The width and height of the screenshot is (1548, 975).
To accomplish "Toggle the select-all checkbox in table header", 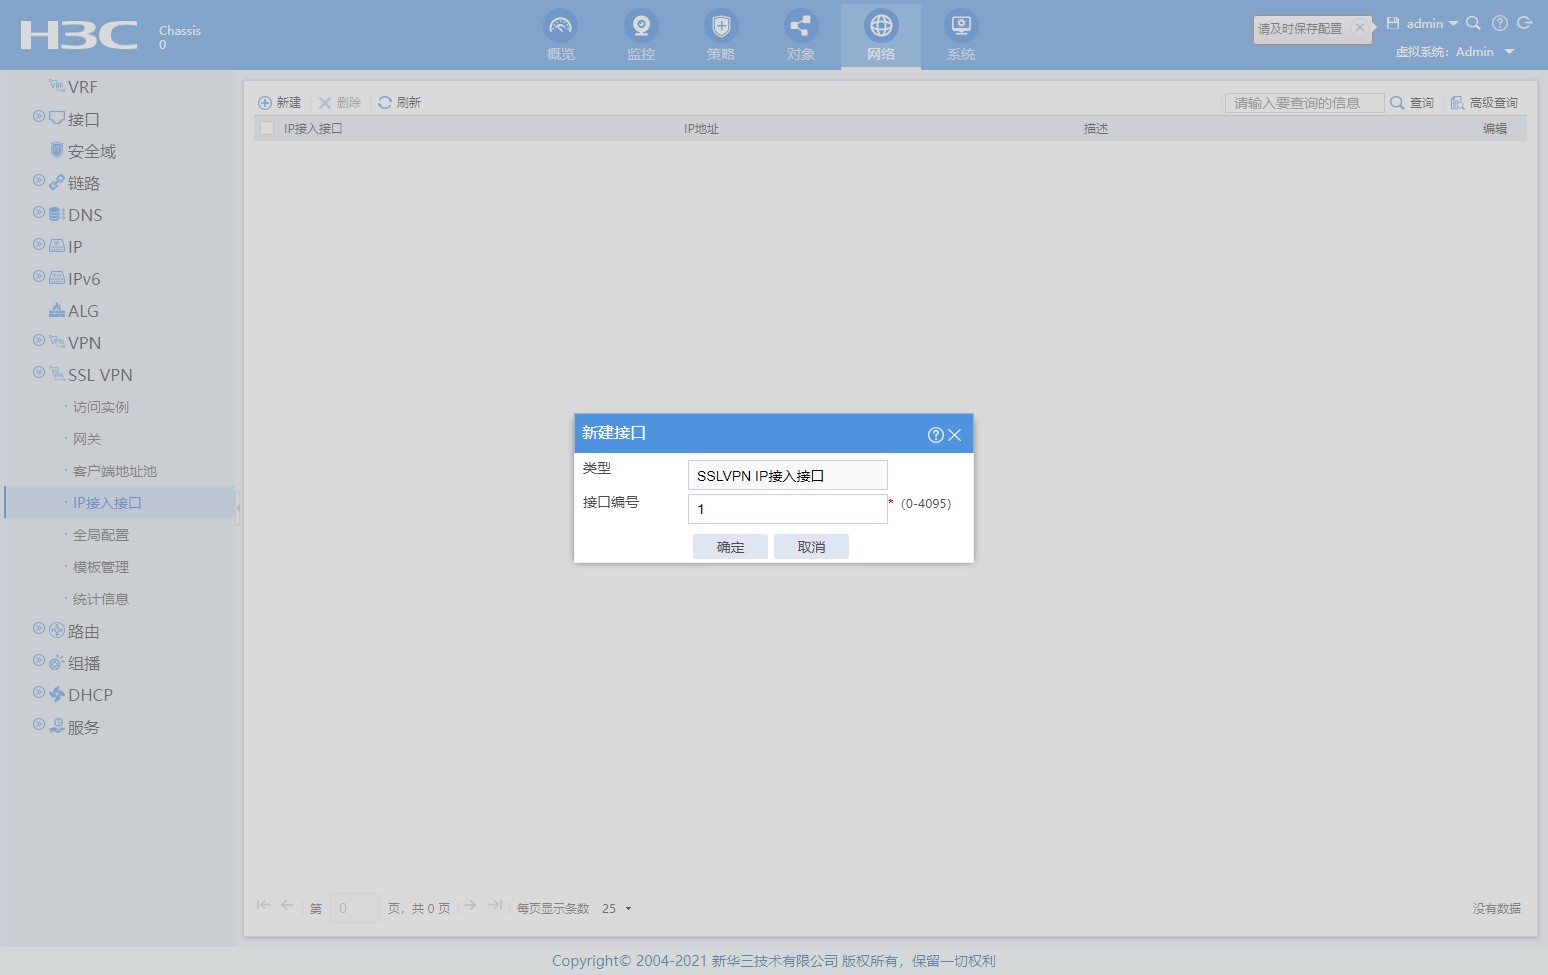I will coord(267,128).
